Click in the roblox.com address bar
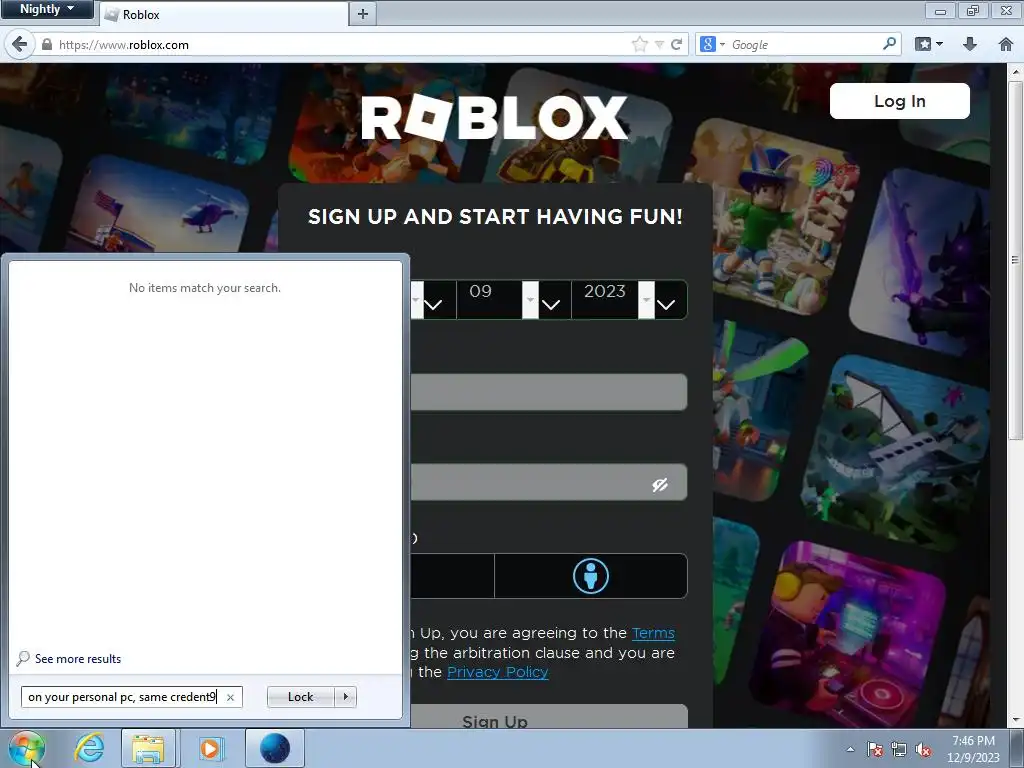The width and height of the screenshot is (1024, 768). coord(340,44)
